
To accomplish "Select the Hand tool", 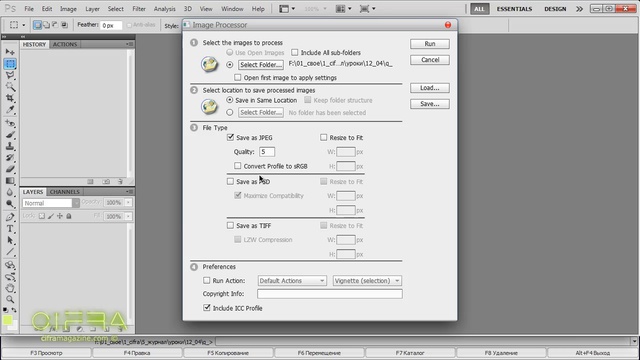I will tap(10, 288).
